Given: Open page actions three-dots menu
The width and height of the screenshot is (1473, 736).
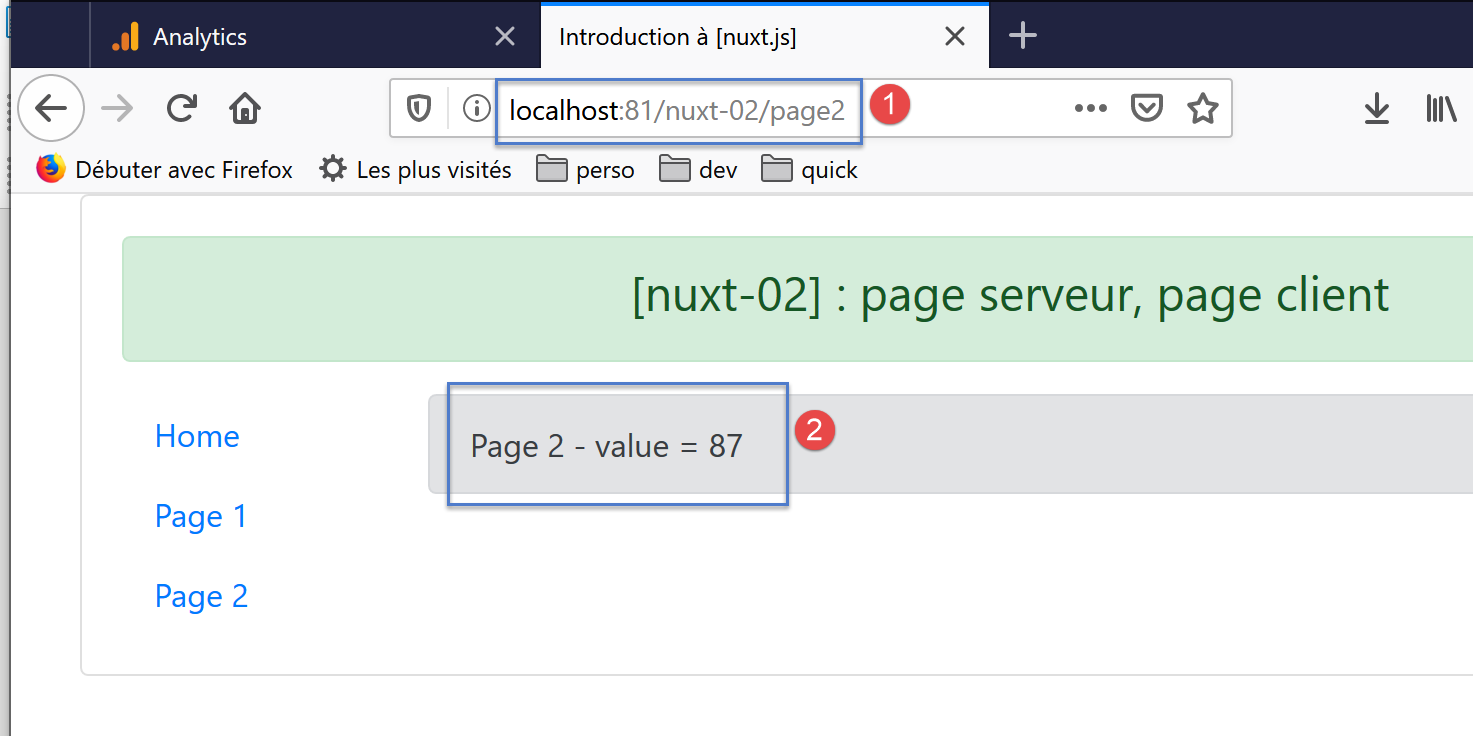Looking at the screenshot, I should (1090, 108).
